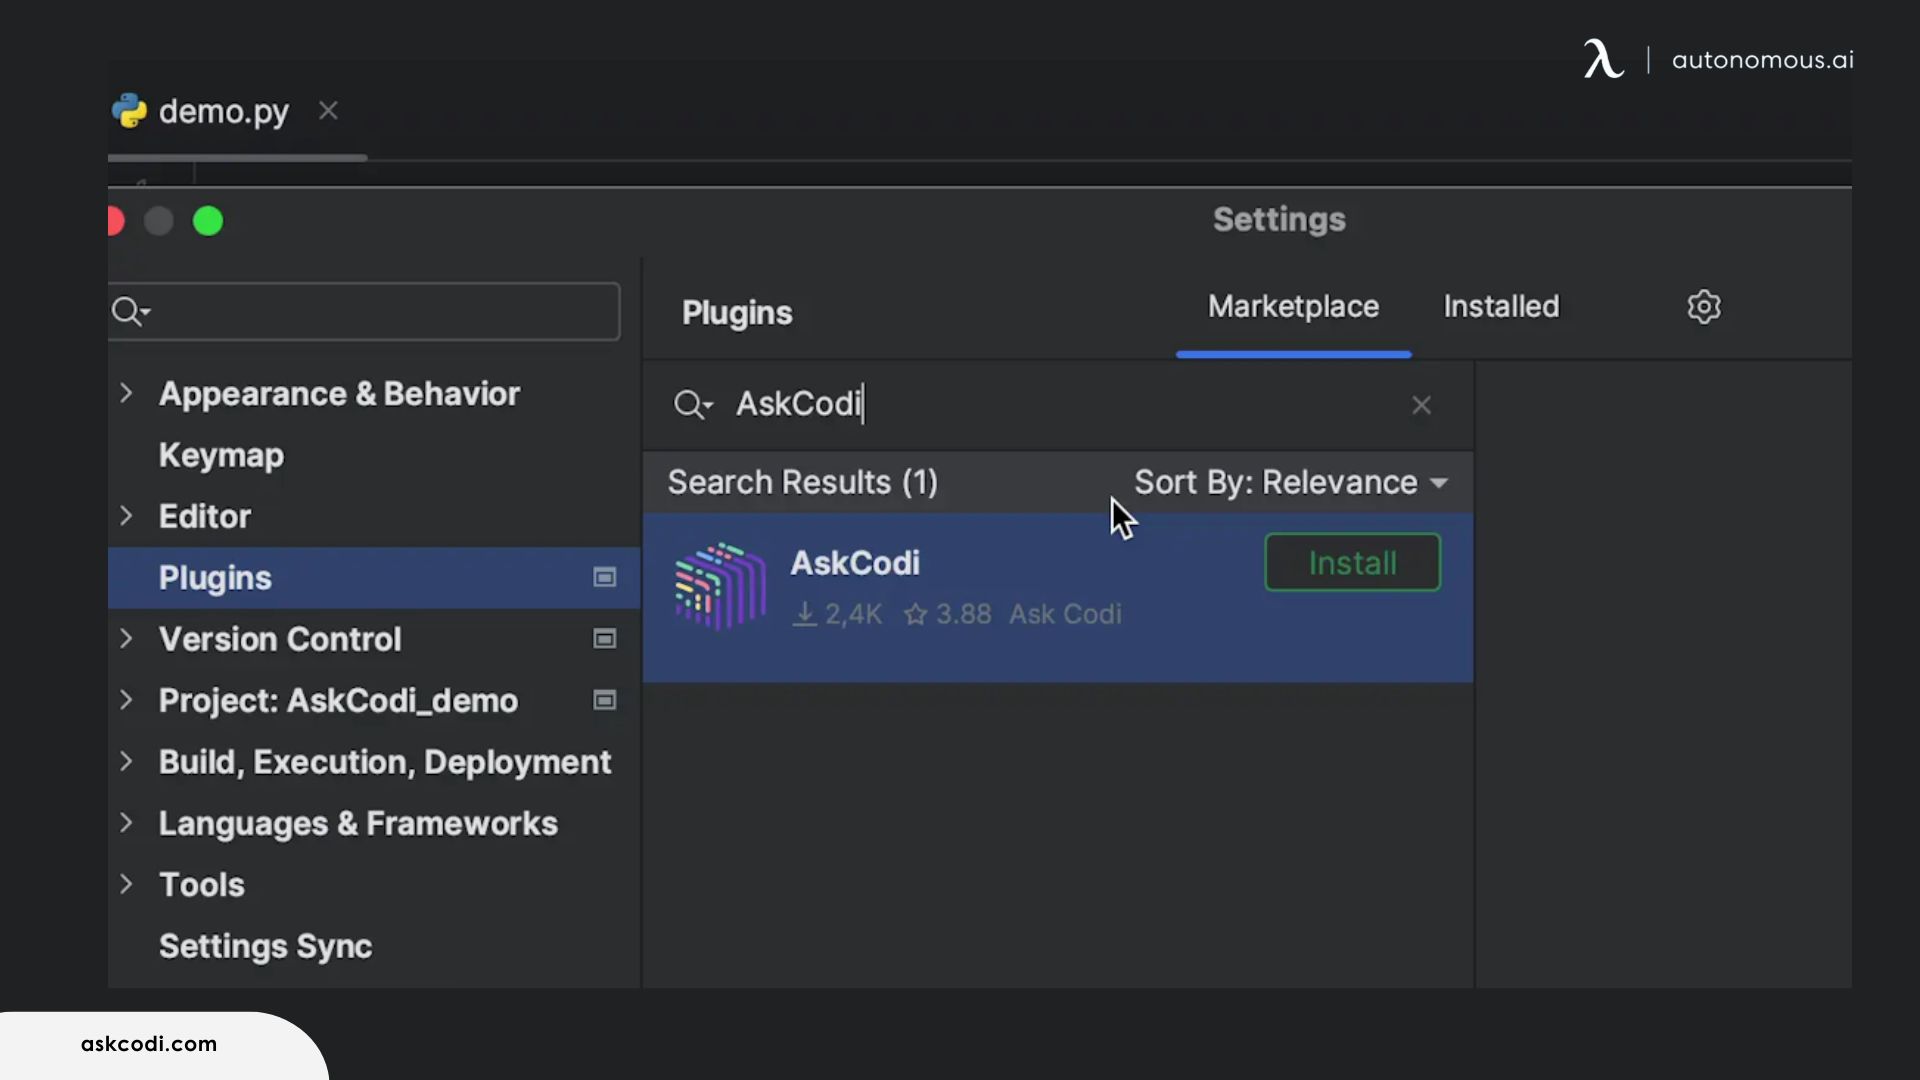Select the Version Control settings item
This screenshot has height=1080, width=1920.
coord(280,639)
